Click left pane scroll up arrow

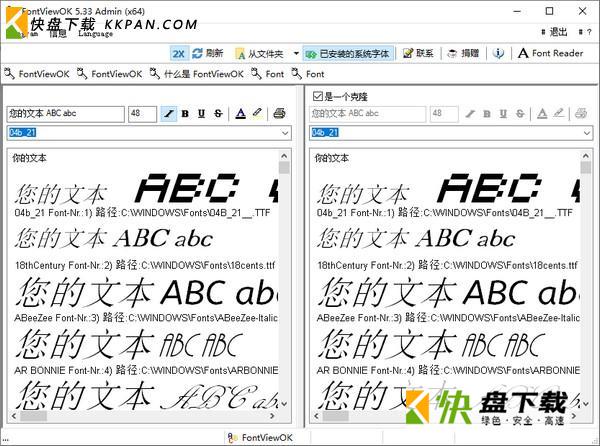[284, 156]
